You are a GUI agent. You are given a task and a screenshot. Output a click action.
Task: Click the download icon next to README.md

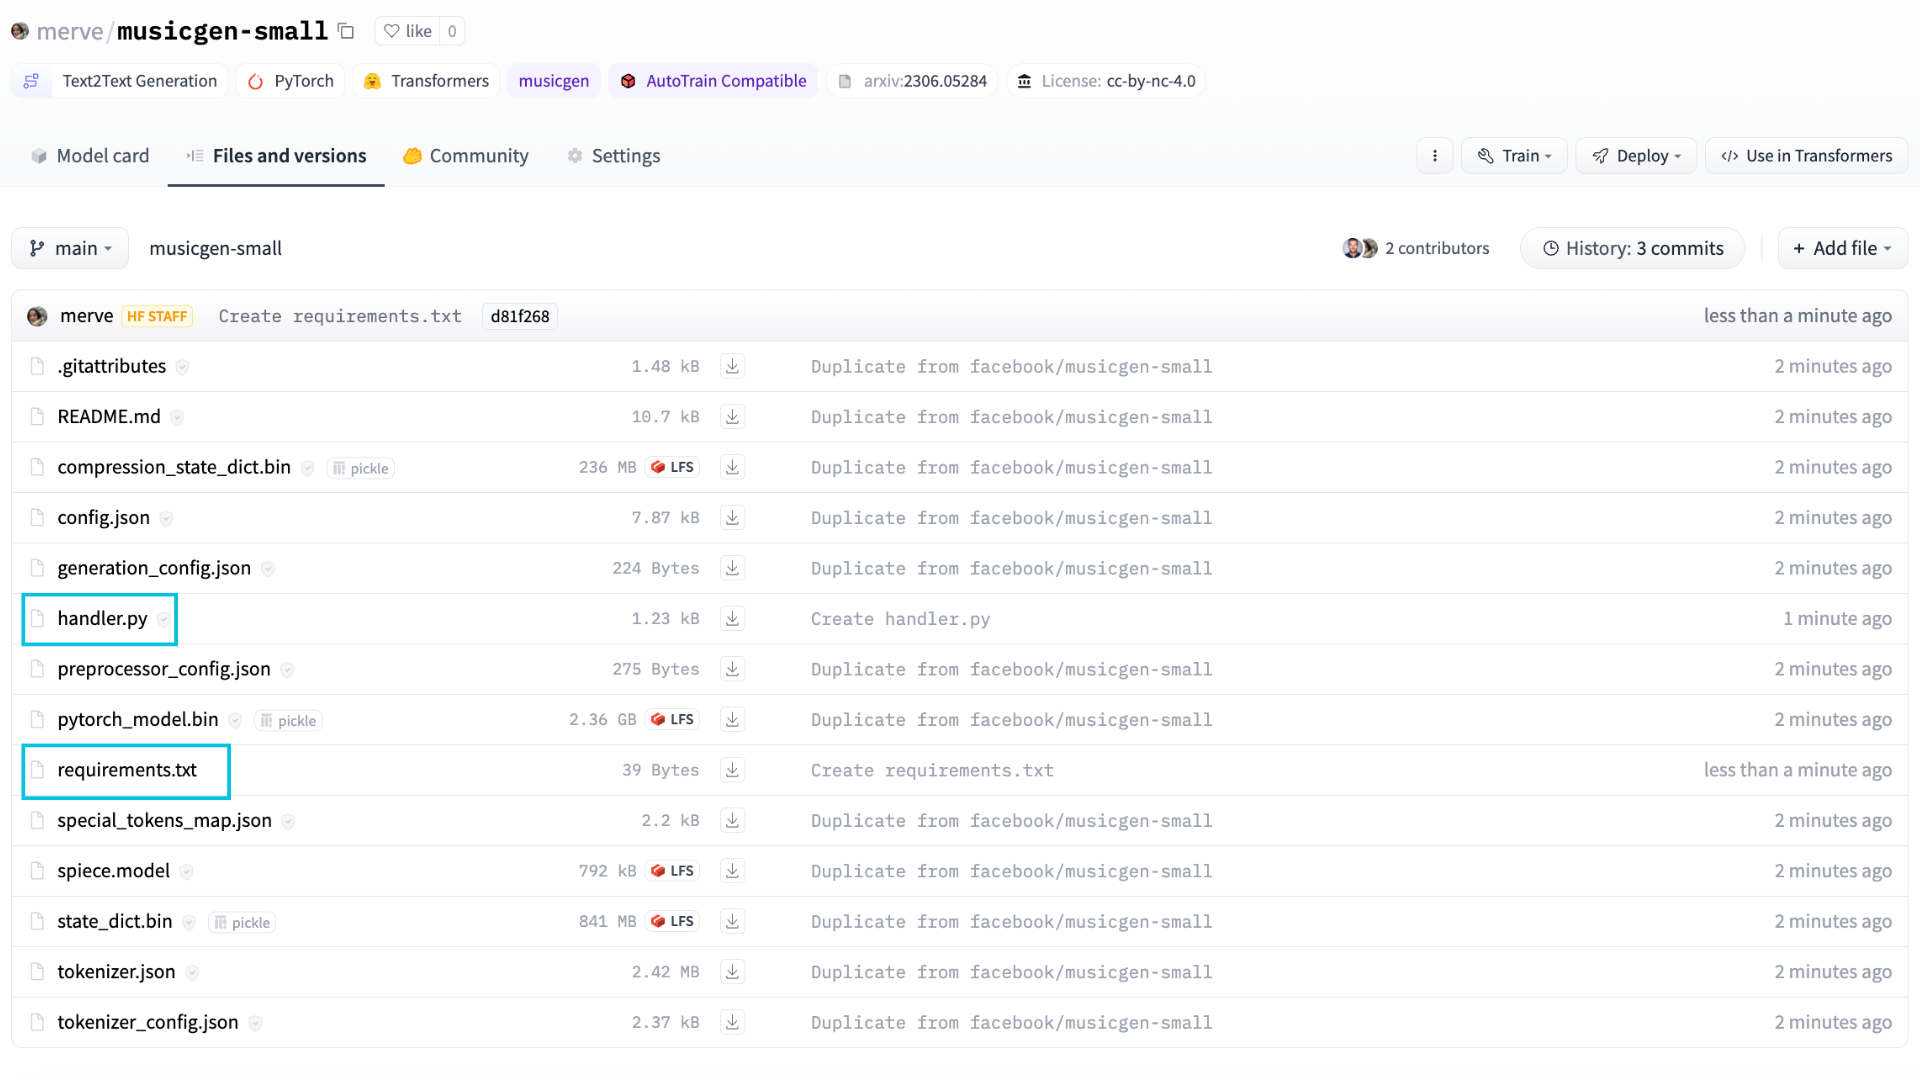coord(733,415)
